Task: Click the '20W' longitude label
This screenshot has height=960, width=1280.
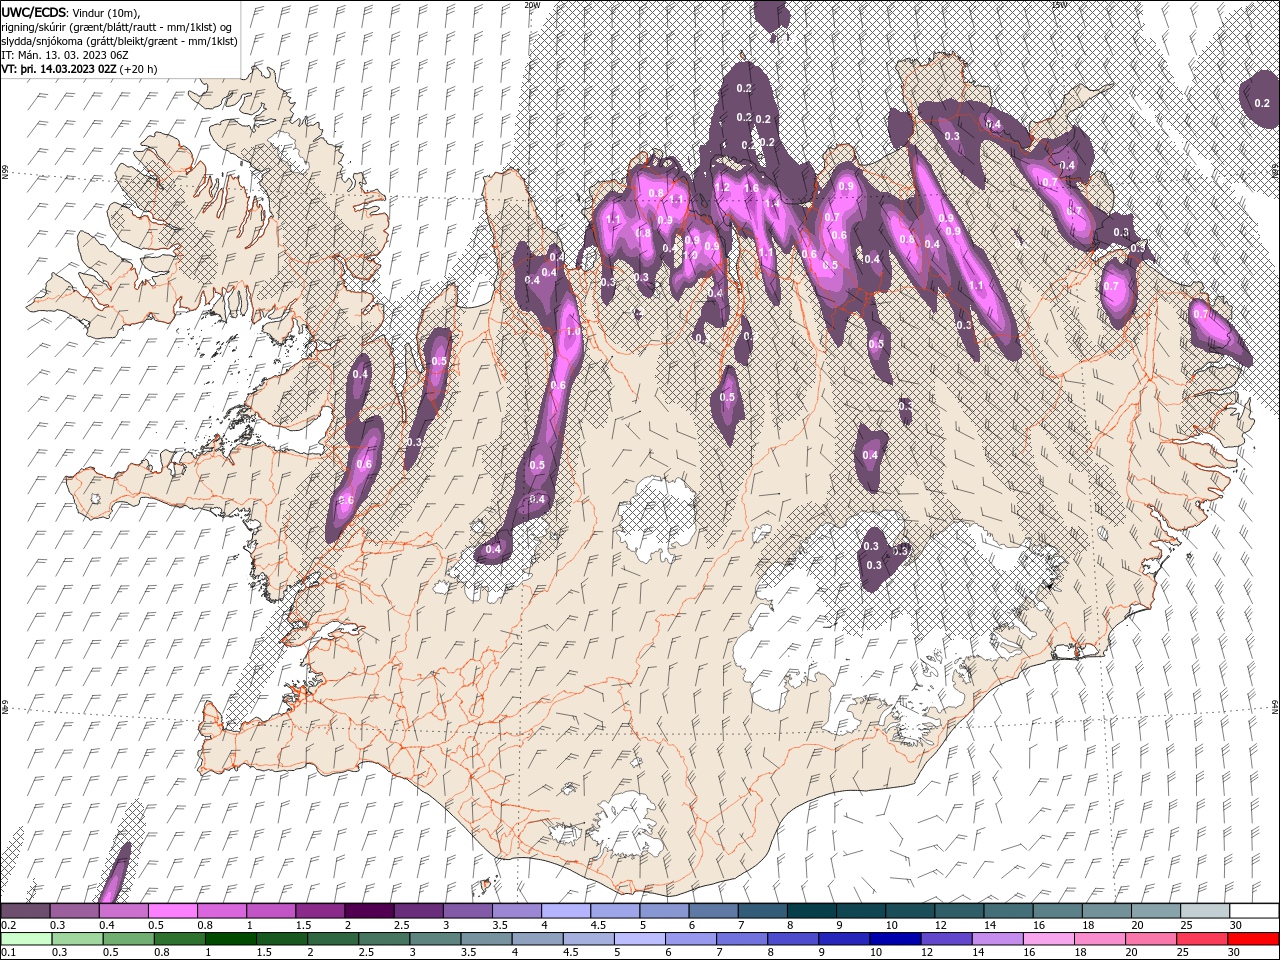Action: pos(532,5)
